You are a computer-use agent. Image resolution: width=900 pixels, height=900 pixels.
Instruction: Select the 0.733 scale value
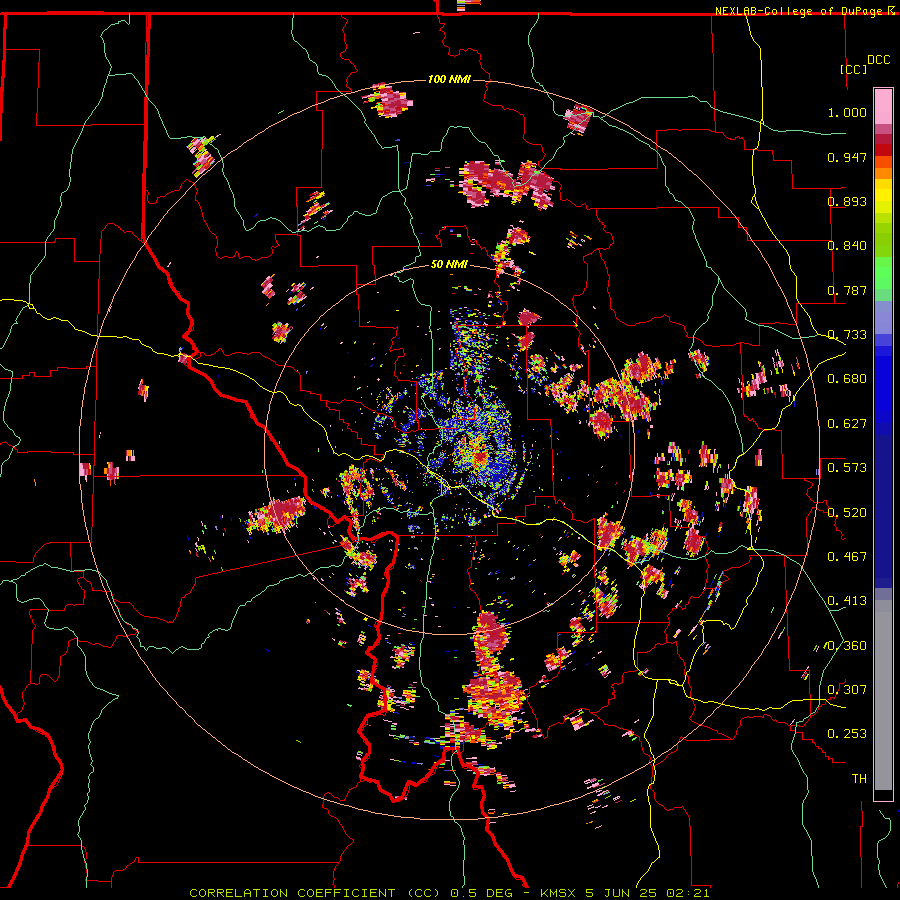(847, 335)
